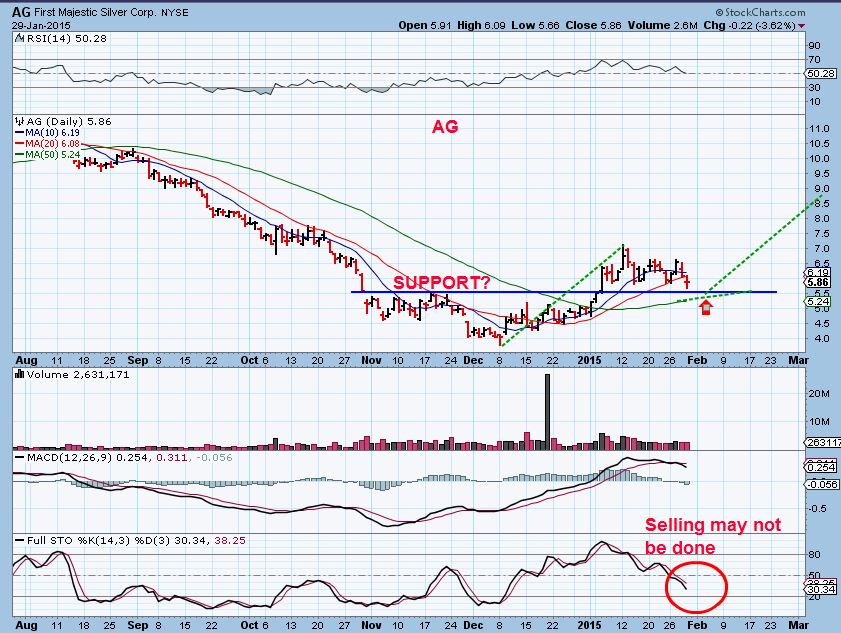841x633 pixels.
Task: Click the High 6.09 header value
Action: point(481,25)
